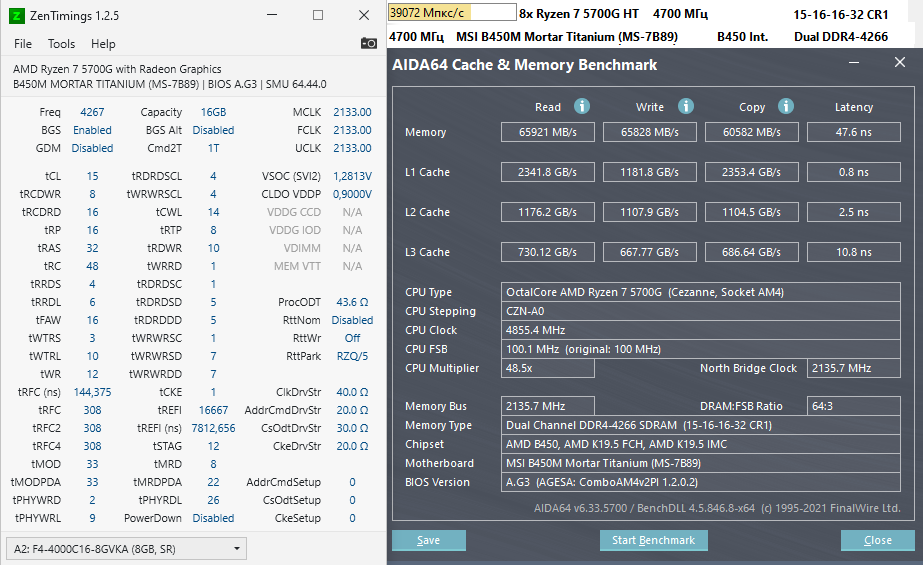Click the Dual DDR4-4266 header text
Screen dimensions: 923x565
point(841,36)
